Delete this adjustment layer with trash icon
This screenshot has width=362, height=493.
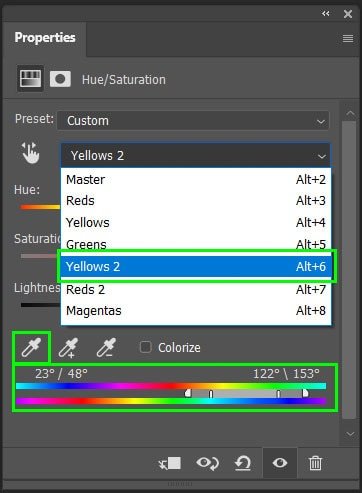(x=315, y=463)
